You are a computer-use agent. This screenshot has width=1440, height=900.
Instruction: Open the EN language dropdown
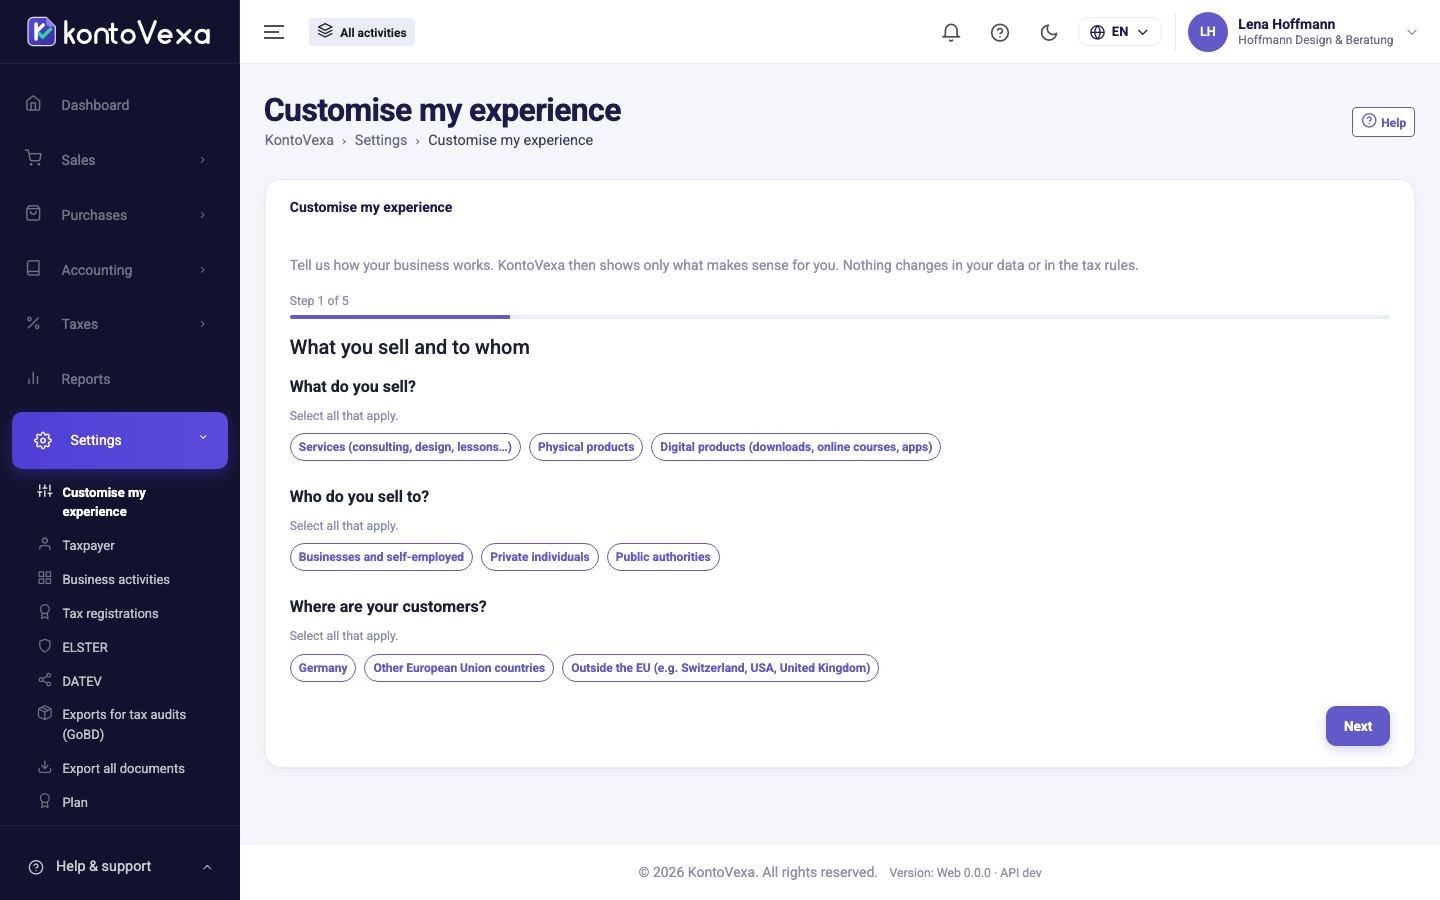pyautogui.click(x=1120, y=32)
